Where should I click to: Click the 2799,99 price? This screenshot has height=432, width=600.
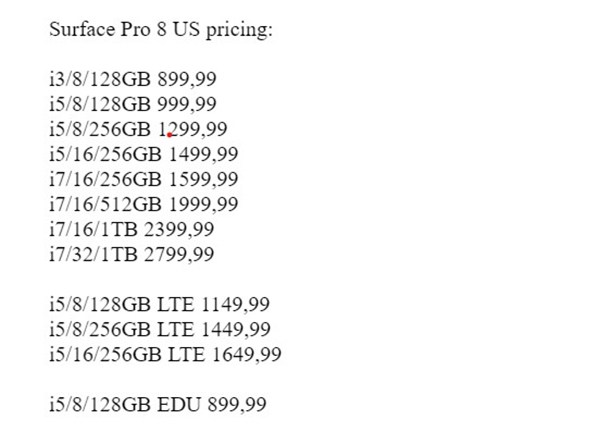pos(179,254)
